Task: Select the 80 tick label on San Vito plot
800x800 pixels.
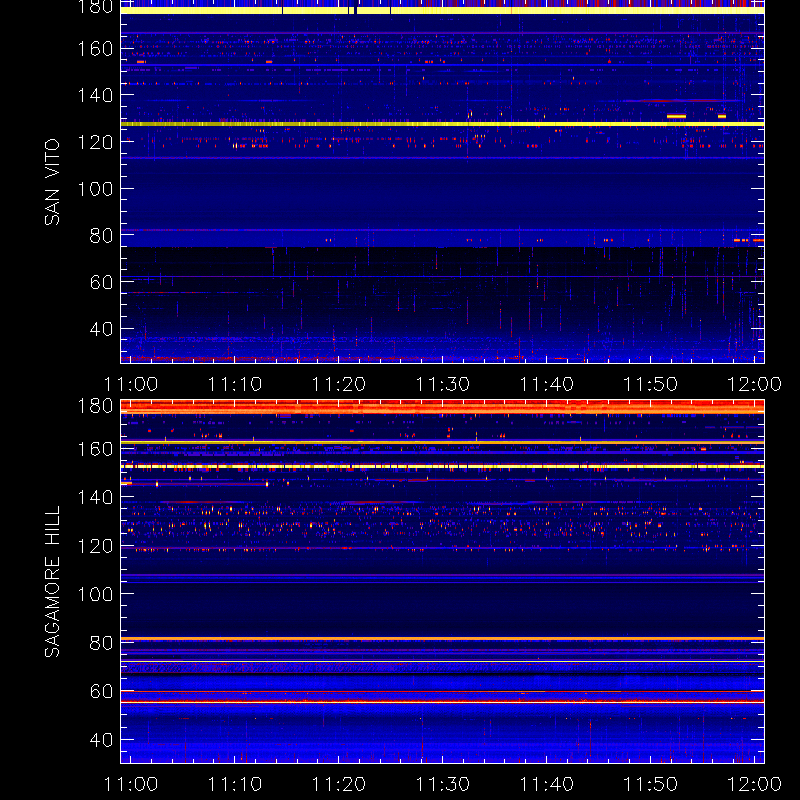Action: (101, 236)
